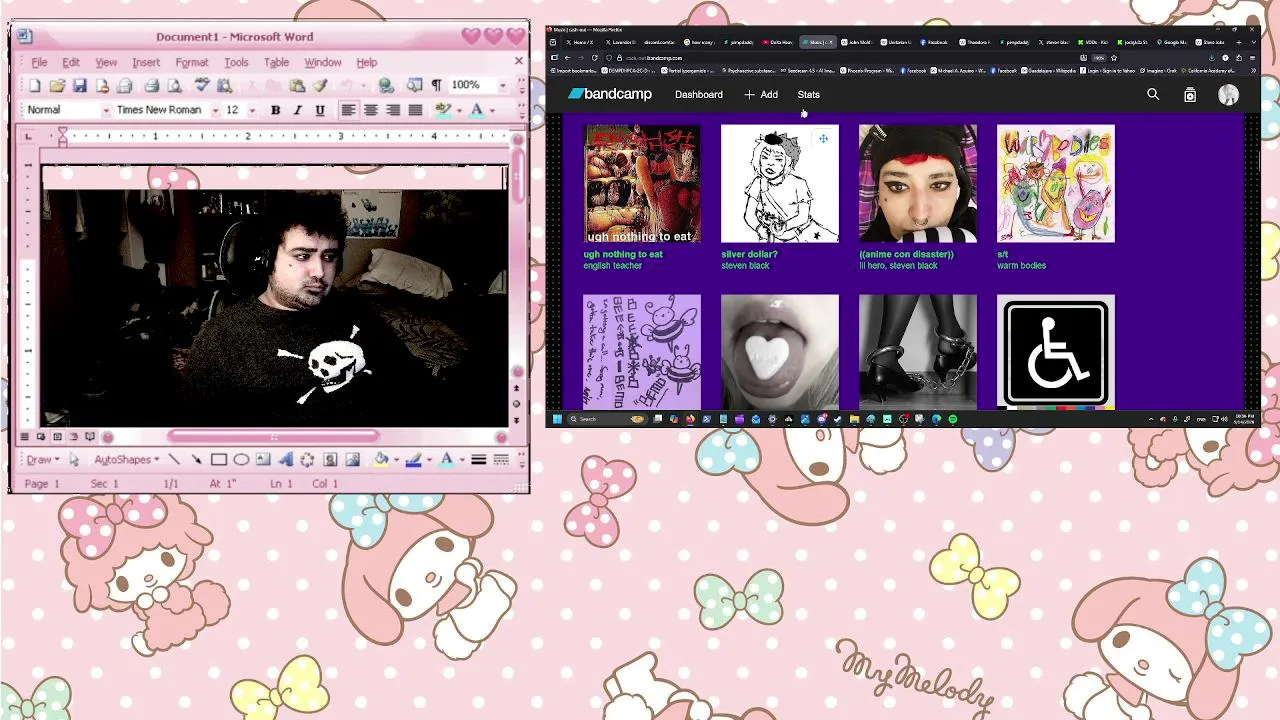Click the Open folder icon in Word

[57, 86]
